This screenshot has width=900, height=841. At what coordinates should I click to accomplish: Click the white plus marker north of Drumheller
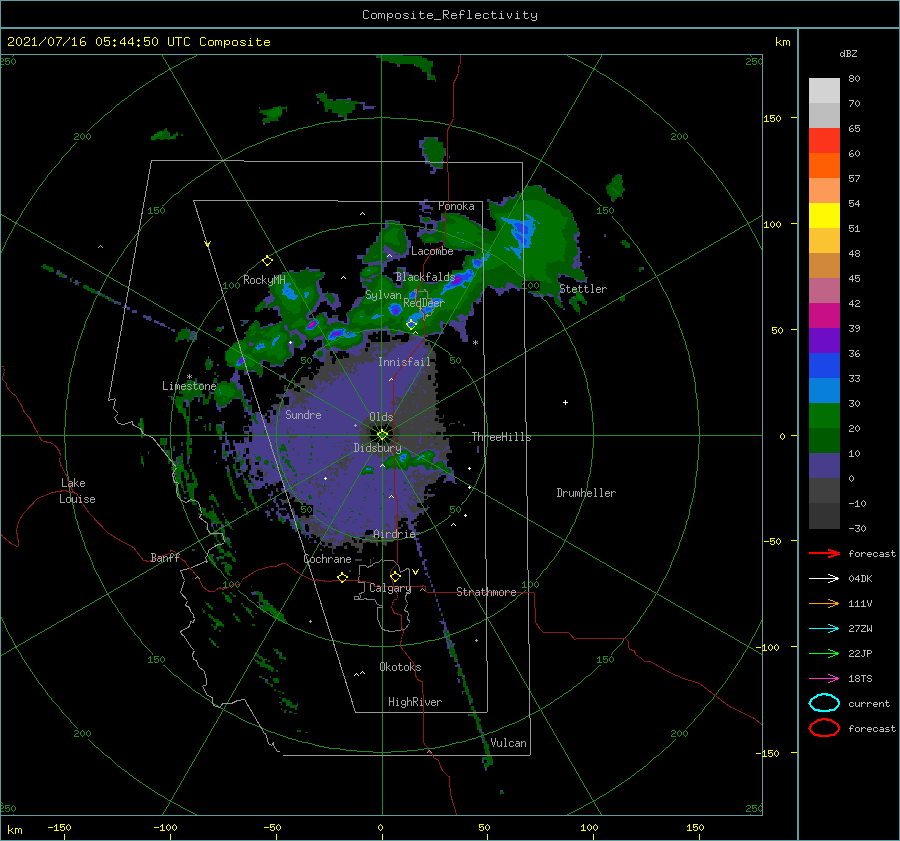pyautogui.click(x=565, y=402)
